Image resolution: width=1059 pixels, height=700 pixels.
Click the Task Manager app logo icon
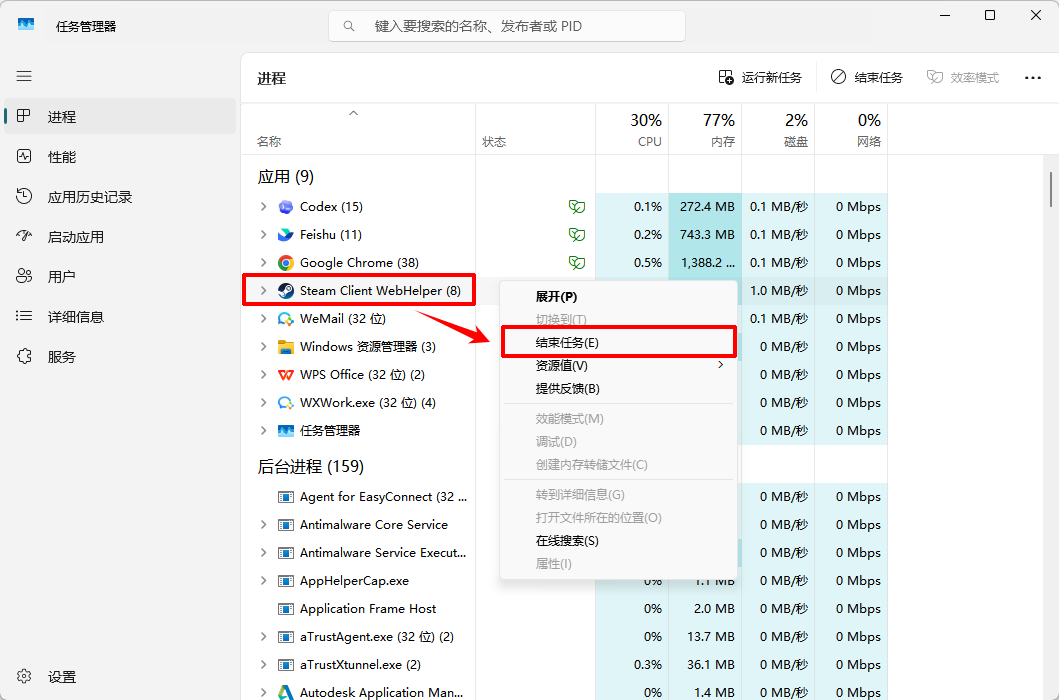[x=26, y=24]
